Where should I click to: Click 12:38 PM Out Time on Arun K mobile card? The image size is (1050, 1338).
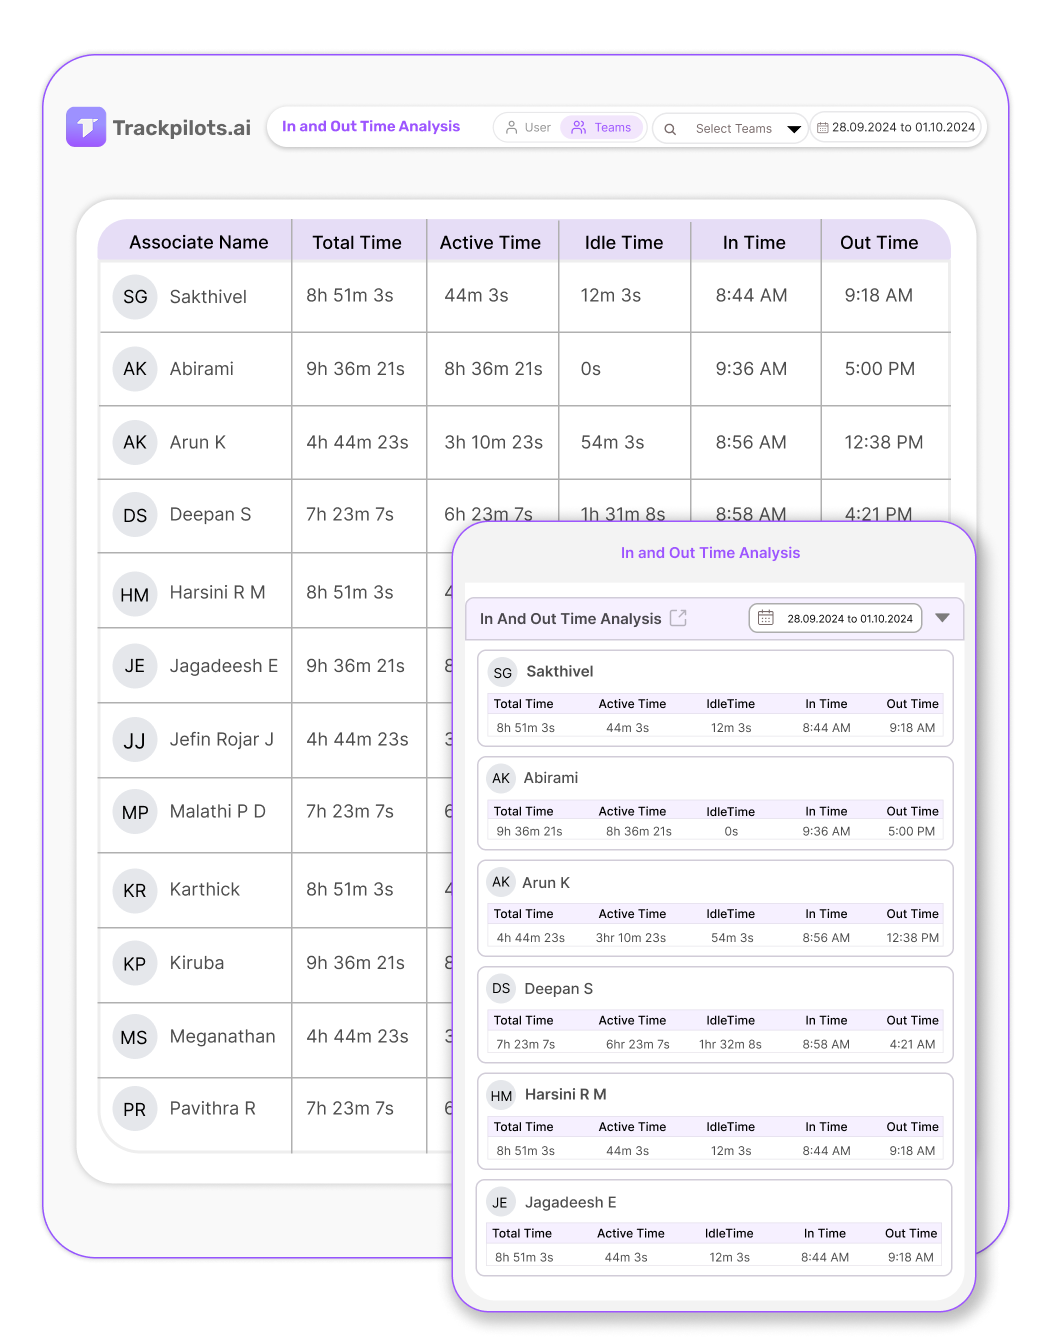tap(913, 937)
